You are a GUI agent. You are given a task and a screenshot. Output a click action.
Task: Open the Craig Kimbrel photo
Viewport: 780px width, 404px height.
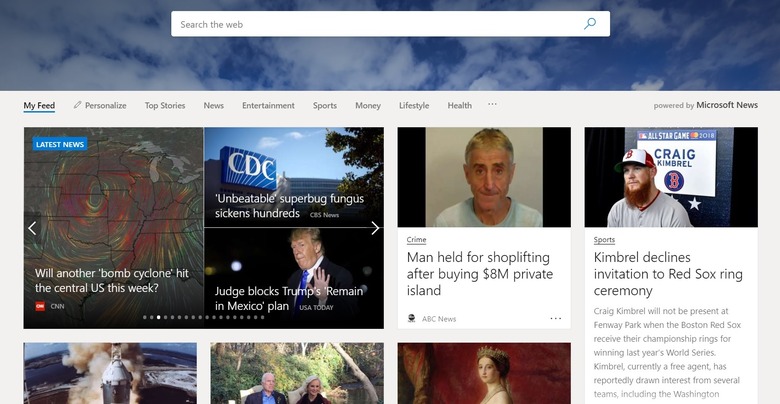671,177
